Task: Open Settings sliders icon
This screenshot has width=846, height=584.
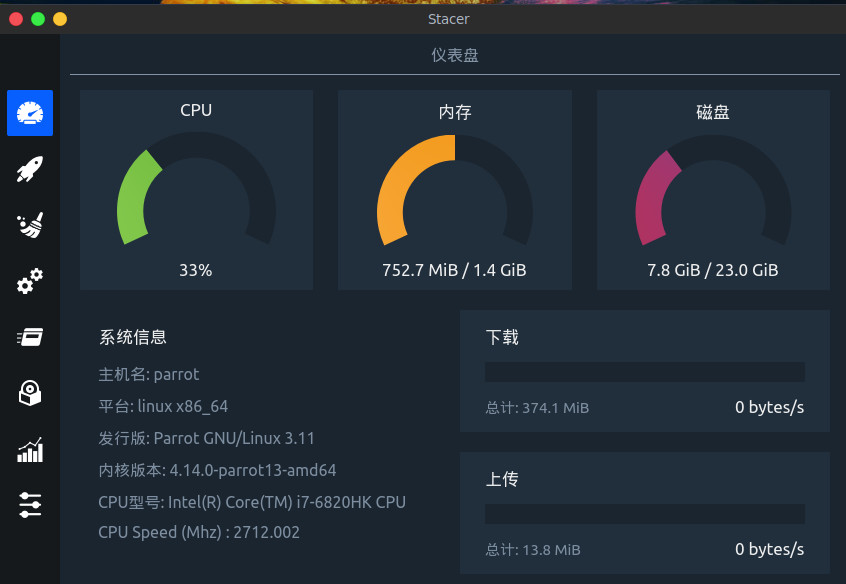Action: [x=30, y=504]
